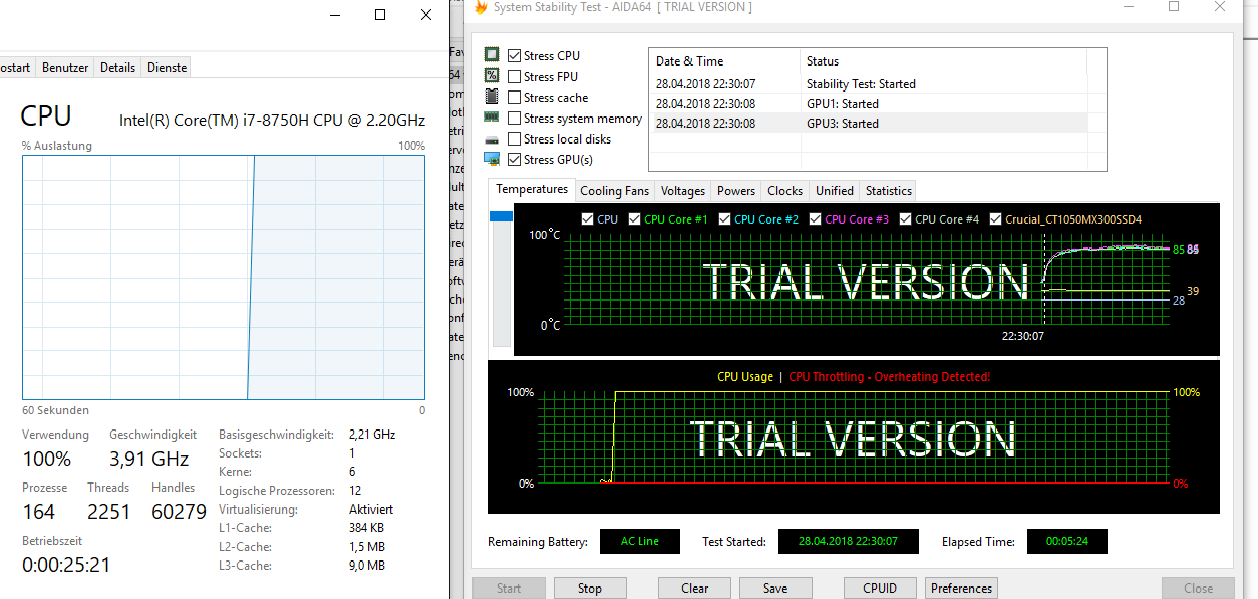This screenshot has width=1258, height=599.
Task: Open Task Manager Benutzer tab
Action: pos(65,68)
